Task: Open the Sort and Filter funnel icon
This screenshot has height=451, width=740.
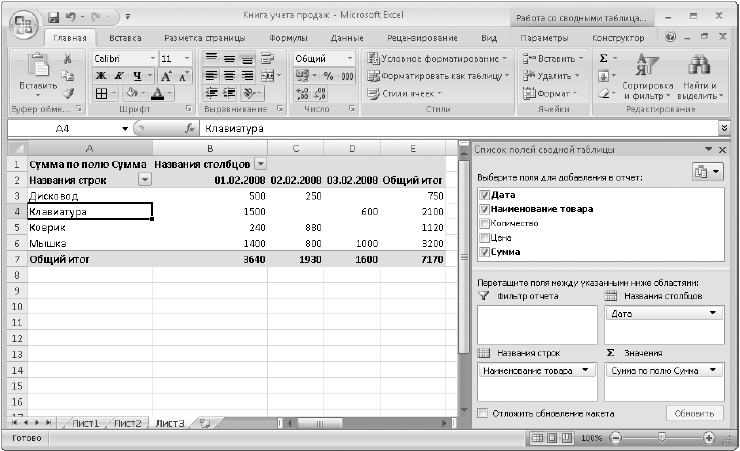Action: (647, 64)
